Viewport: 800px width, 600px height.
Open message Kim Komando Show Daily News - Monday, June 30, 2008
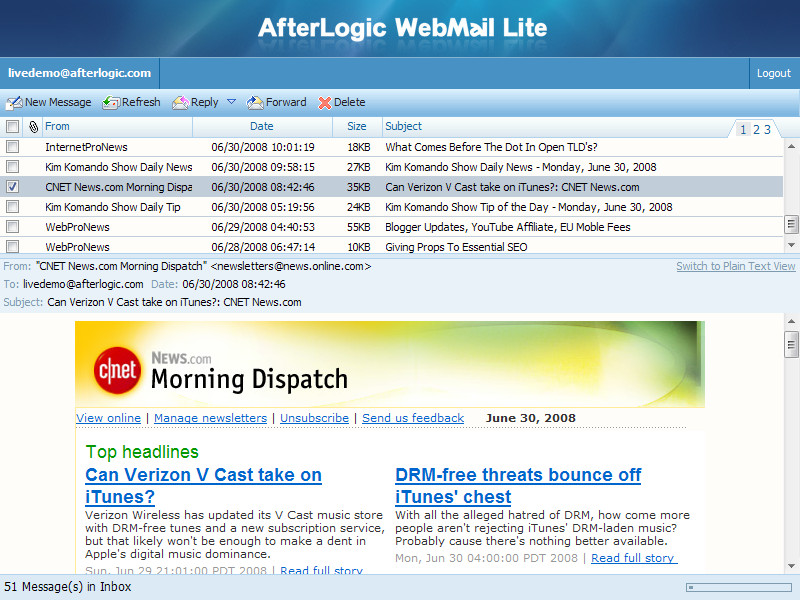point(521,167)
